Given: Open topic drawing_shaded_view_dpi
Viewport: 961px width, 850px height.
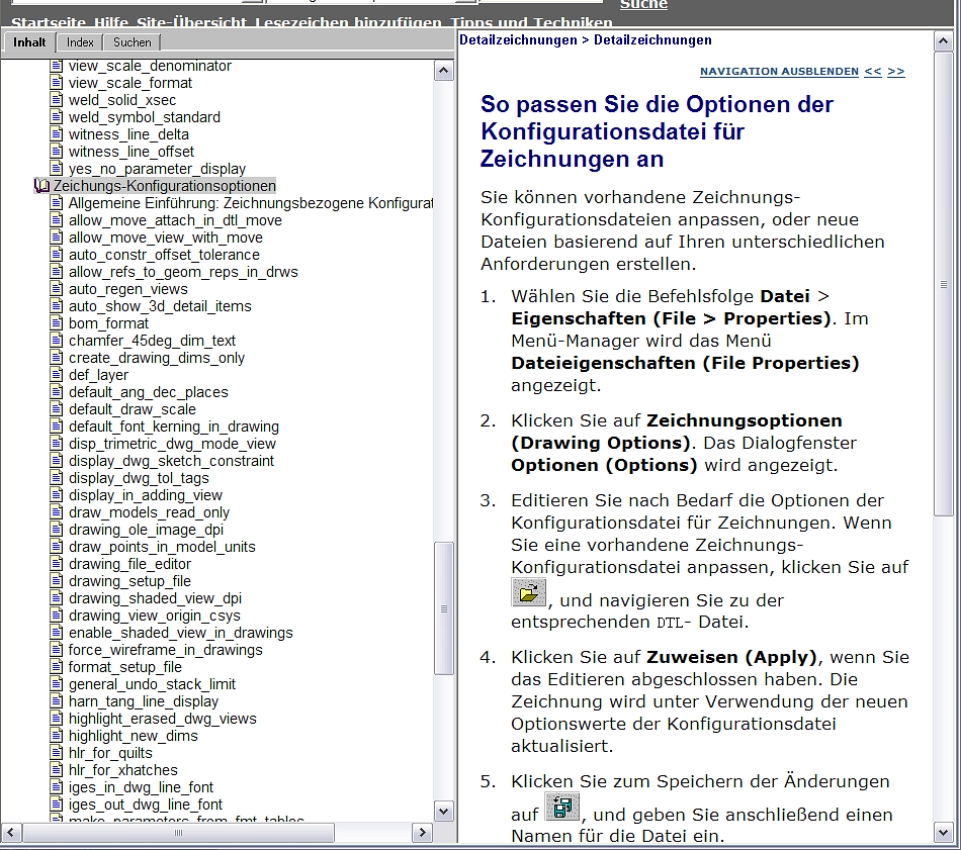Looking at the screenshot, I should pos(155,598).
